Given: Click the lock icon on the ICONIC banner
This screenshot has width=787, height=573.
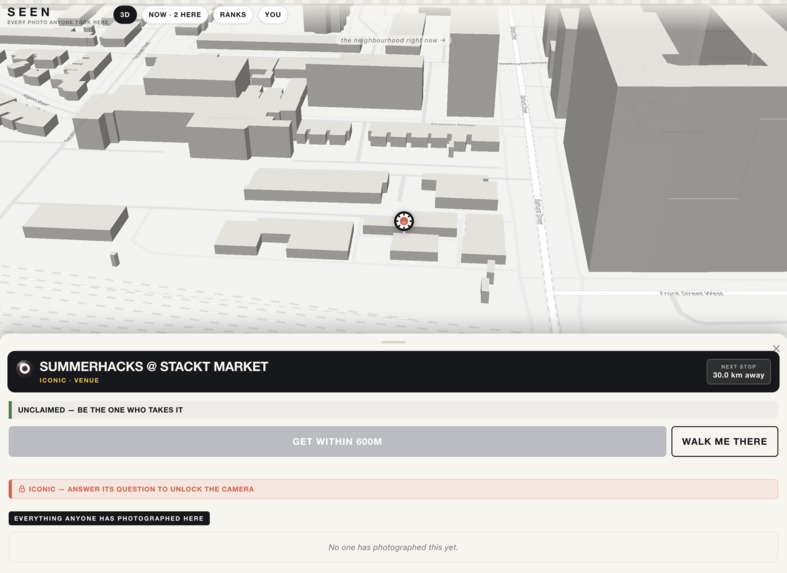Looking at the screenshot, I should pyautogui.click(x=22, y=489).
